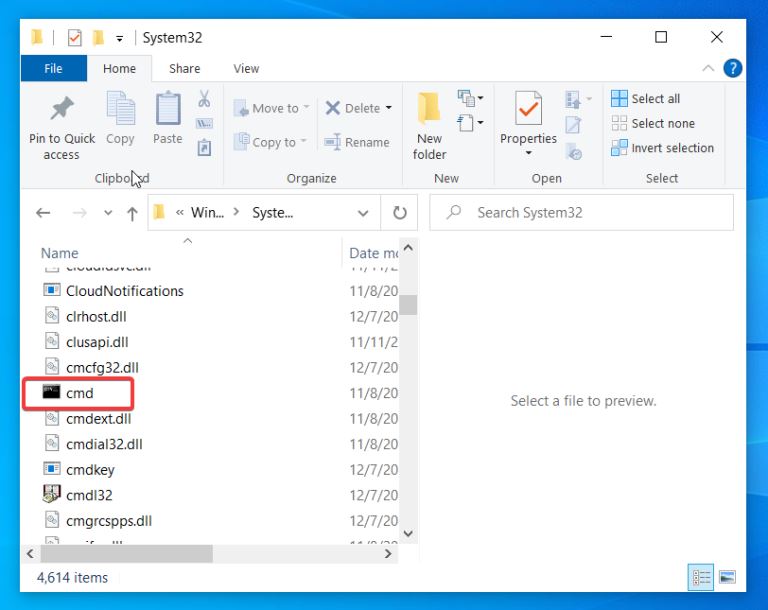The image size is (768, 610).
Task: Click the Back navigation arrow
Action: pos(43,213)
